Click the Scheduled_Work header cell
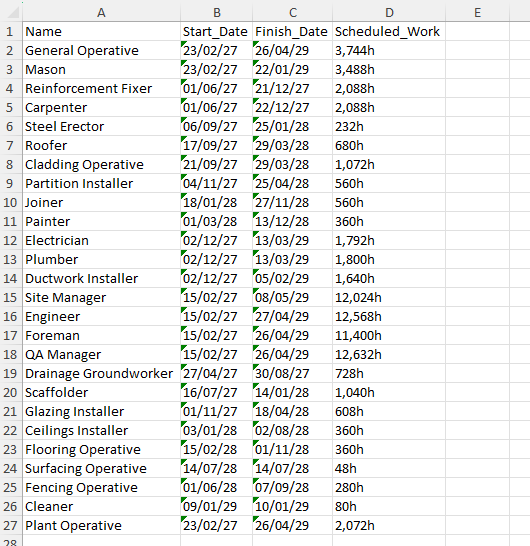Viewport: 530px width, 546px height. (389, 31)
